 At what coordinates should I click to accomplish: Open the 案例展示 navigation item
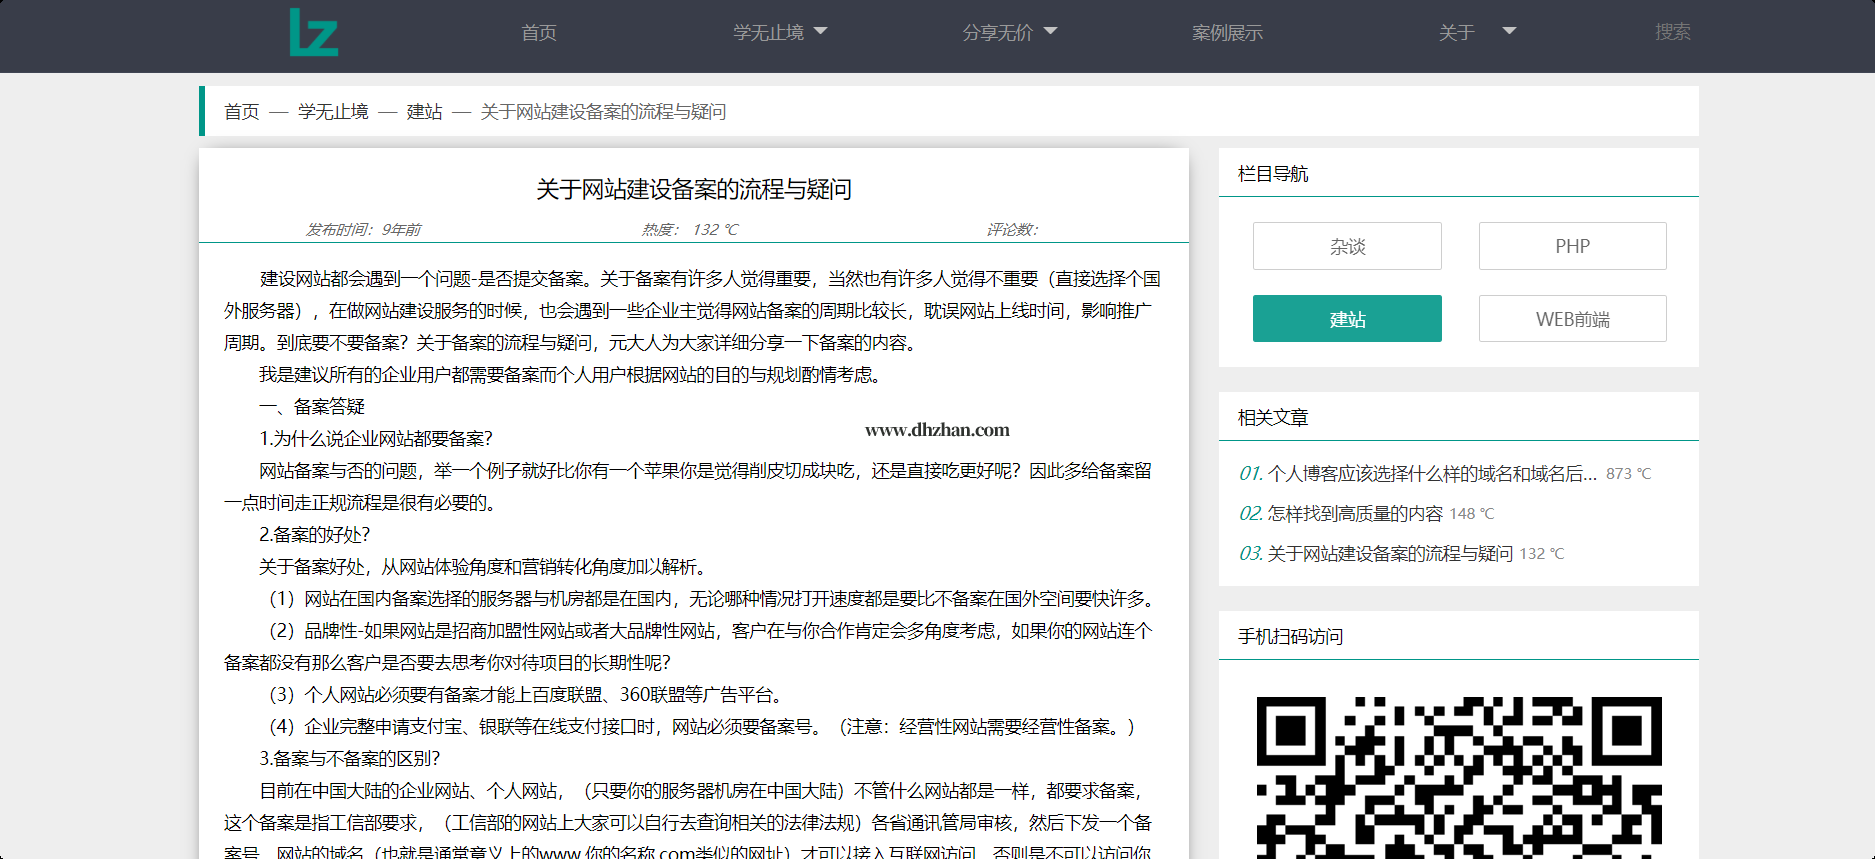click(x=1227, y=33)
